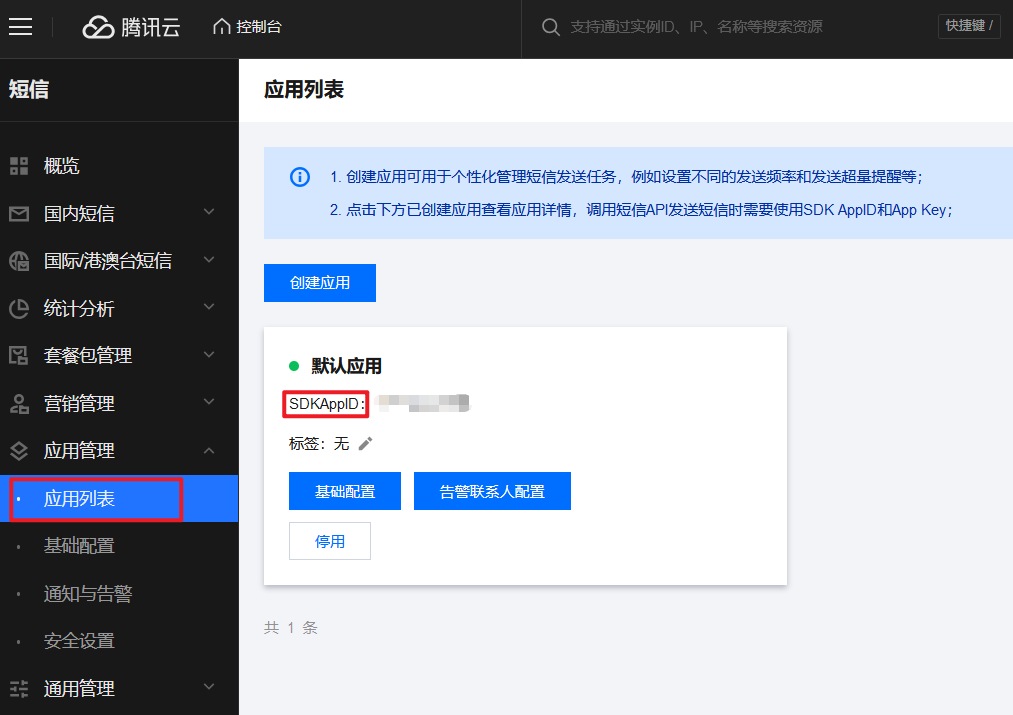Click the 基础配置 button in card
1013x715 pixels.
coord(345,491)
